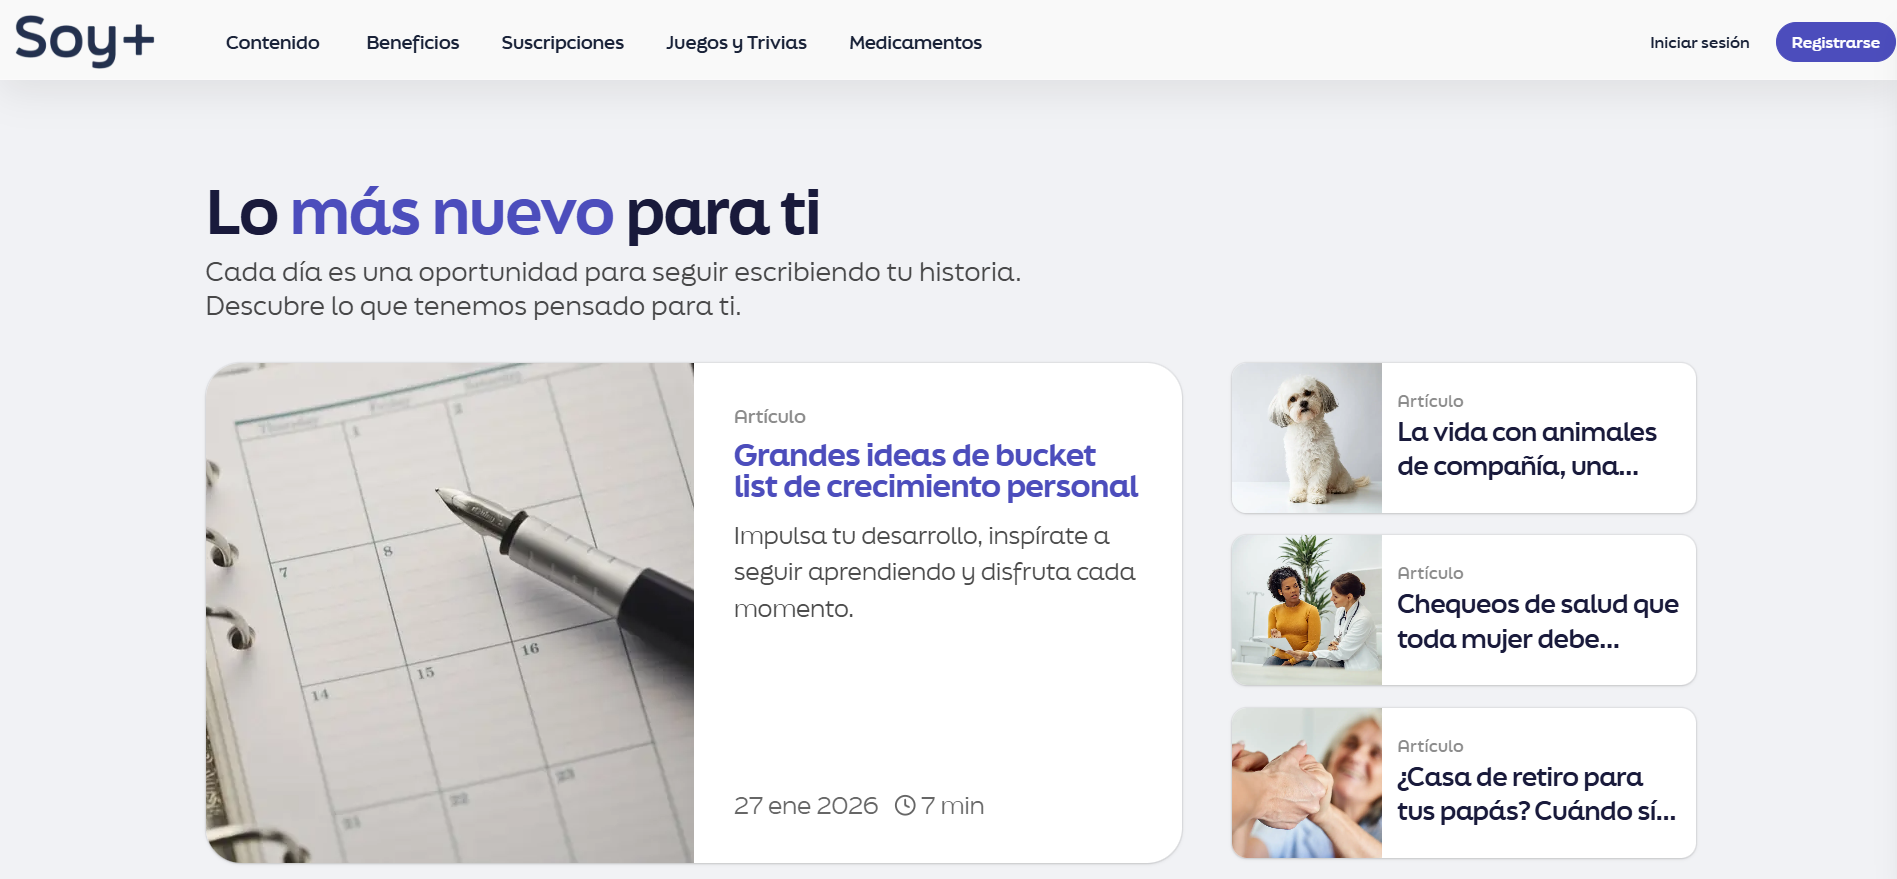Click the clock icon beside 7 min
Screen dimensions: 1897x879
905,805
